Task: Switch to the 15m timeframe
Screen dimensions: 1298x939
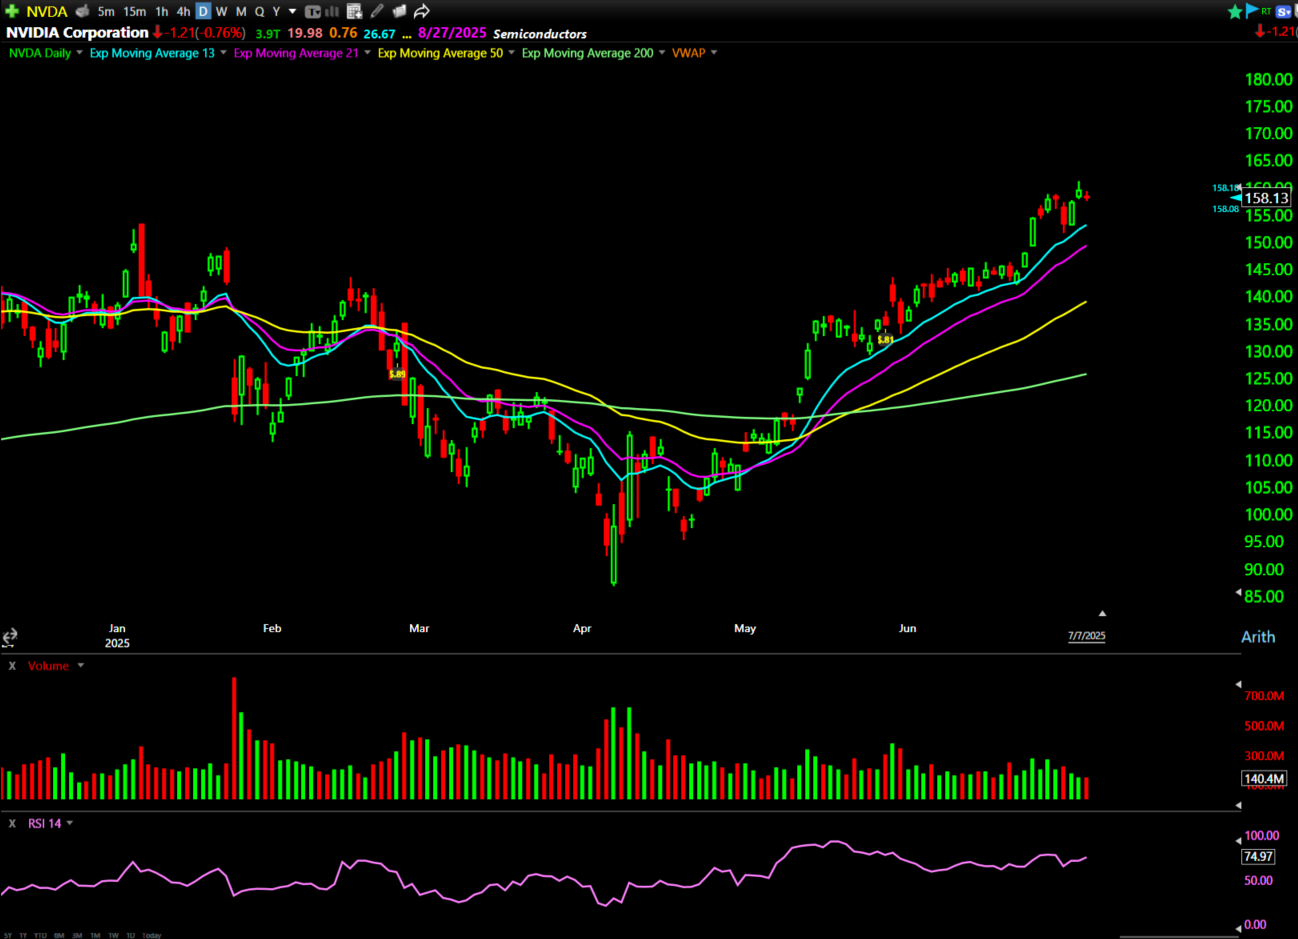Action: [135, 12]
